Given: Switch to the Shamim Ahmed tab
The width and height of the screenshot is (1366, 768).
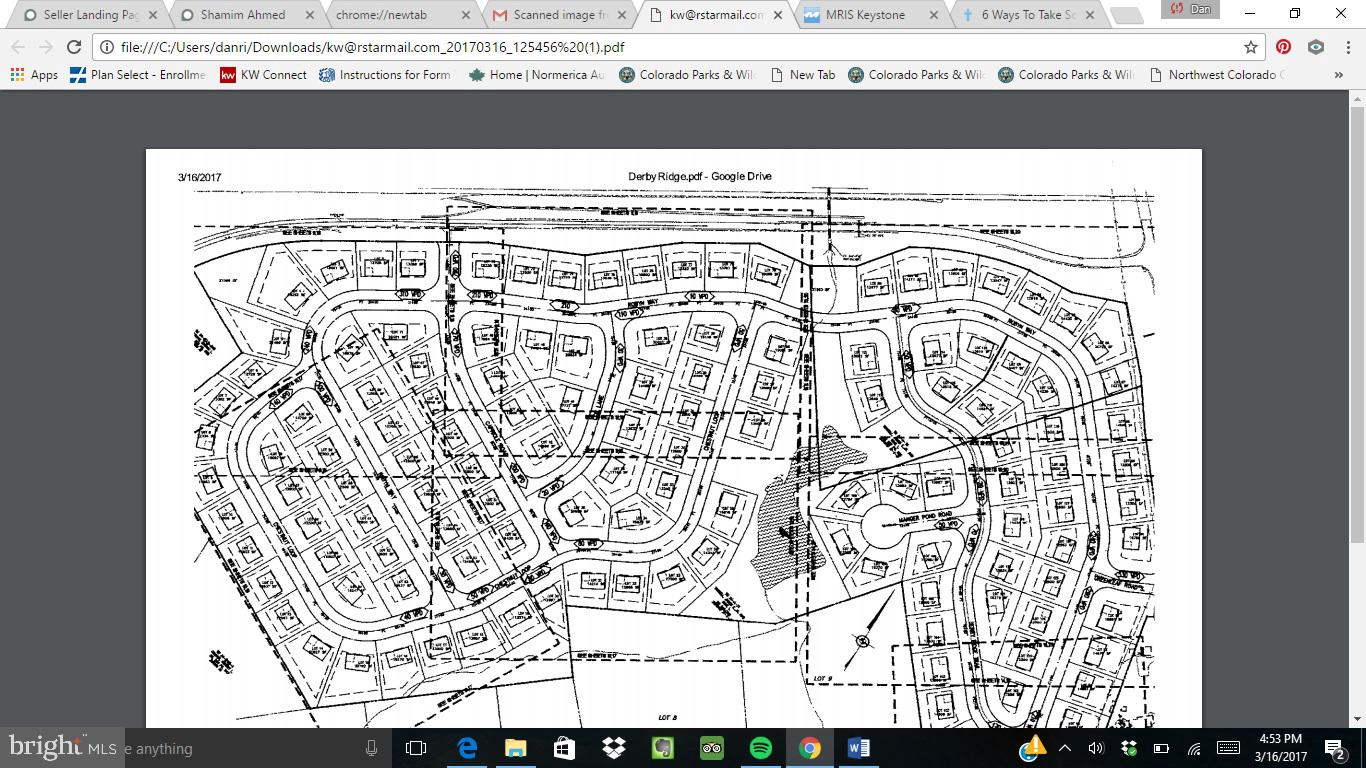Looking at the screenshot, I should coord(245,15).
